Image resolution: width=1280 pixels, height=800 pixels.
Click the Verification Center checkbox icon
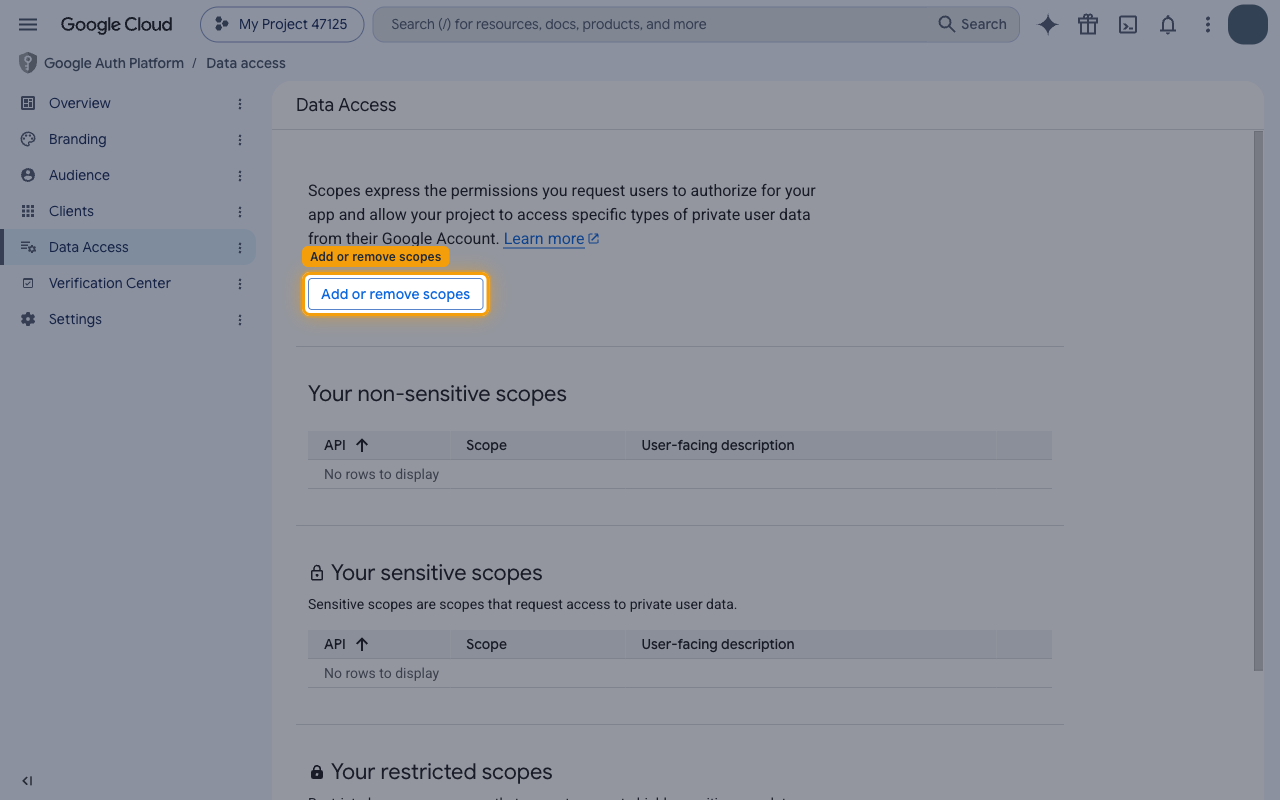(x=28, y=283)
